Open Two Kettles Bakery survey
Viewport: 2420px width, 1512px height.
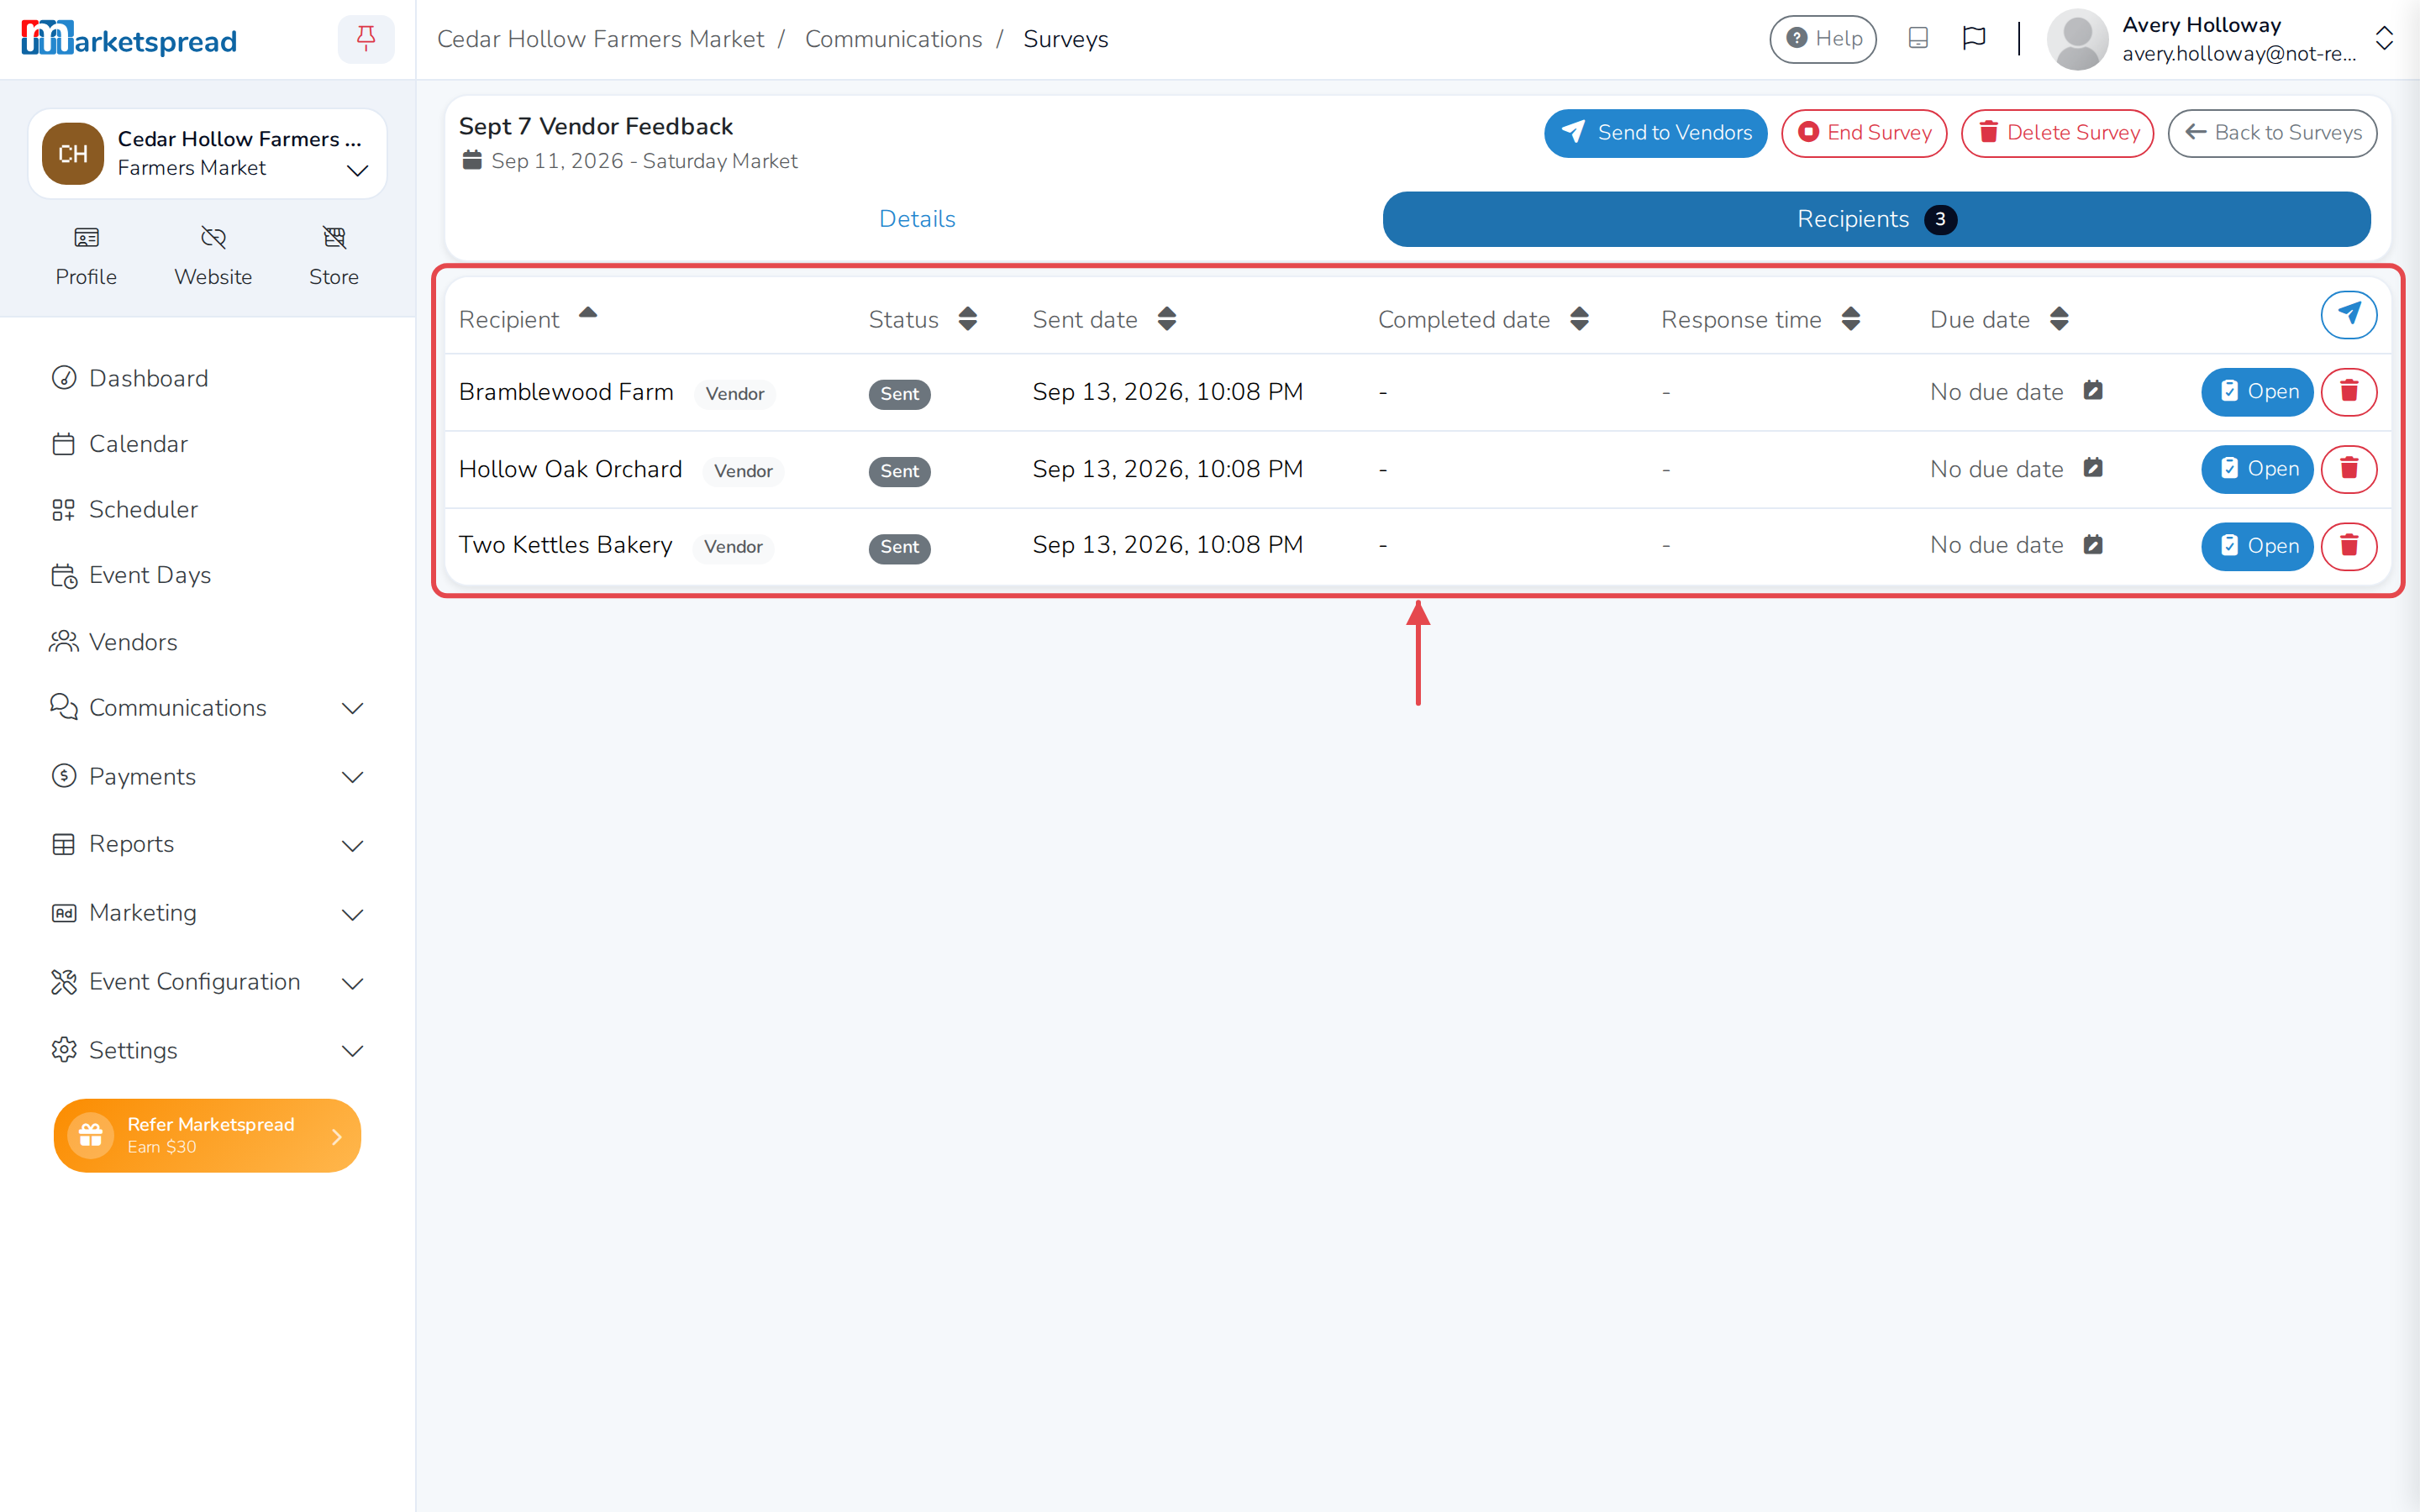(x=2257, y=546)
